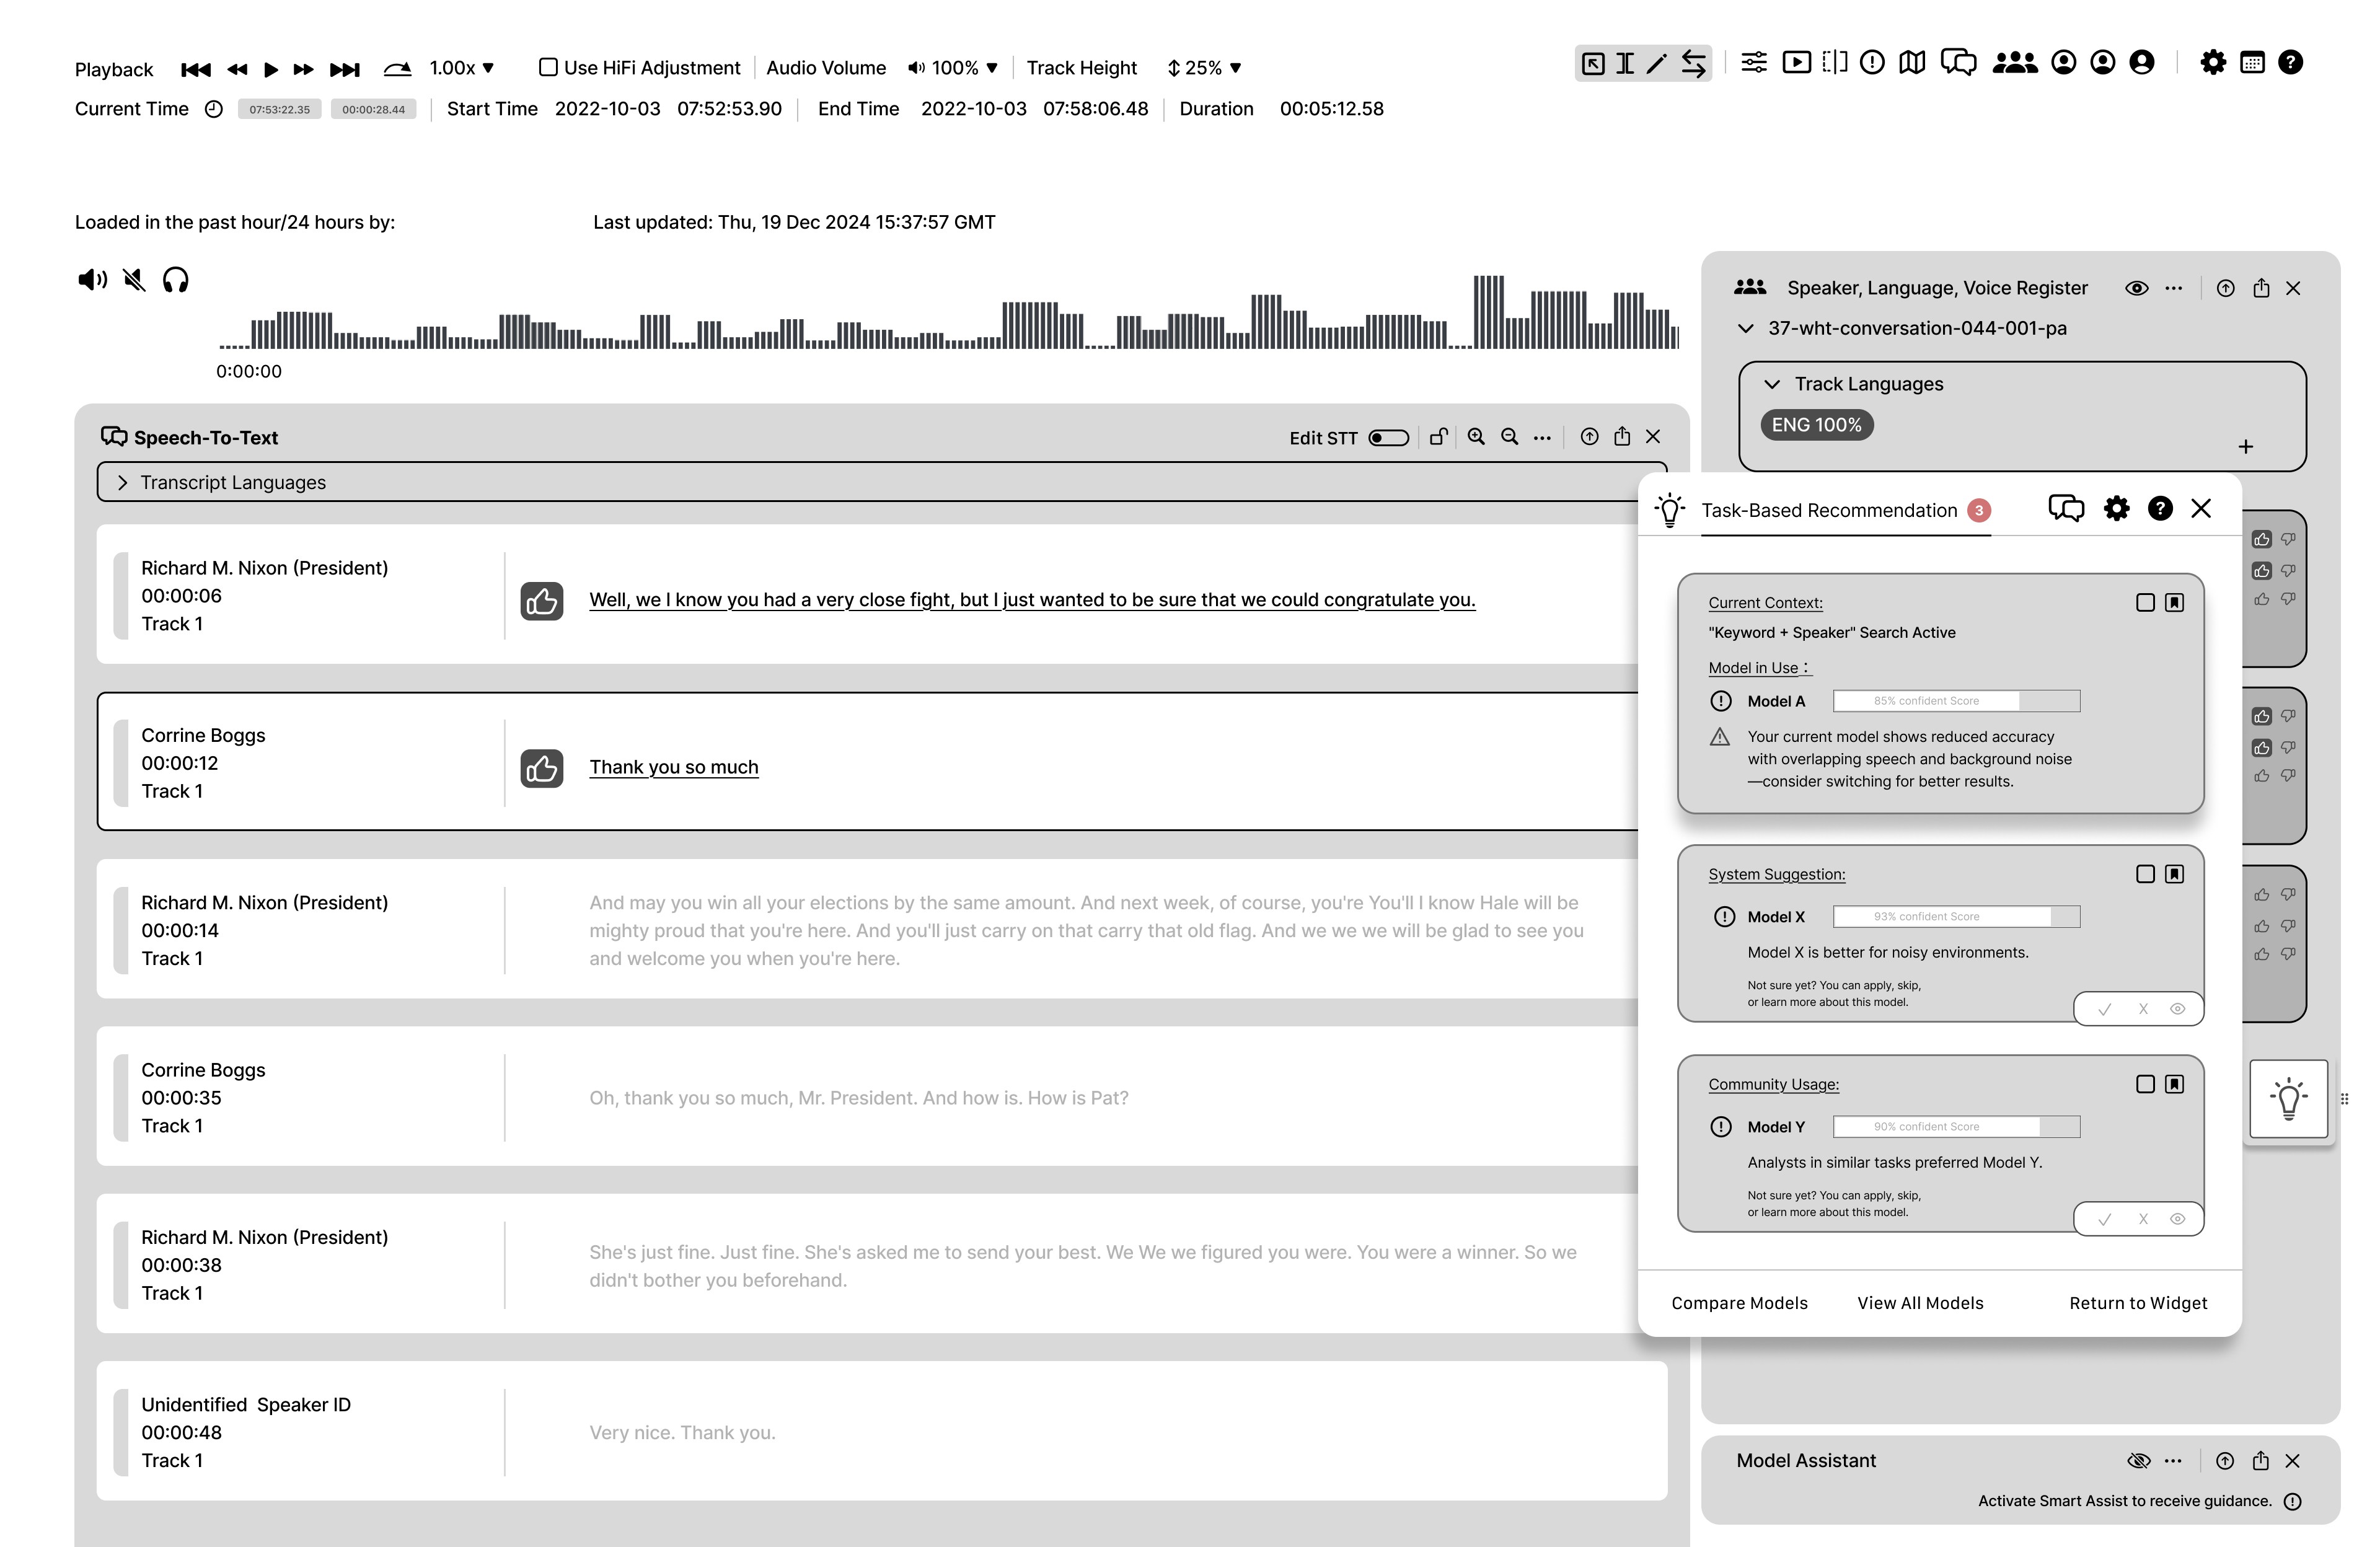Viewport: 2380px width, 1547px height.
Task: Enable Use HiFi Adjustment checkbox
Action: 548,67
